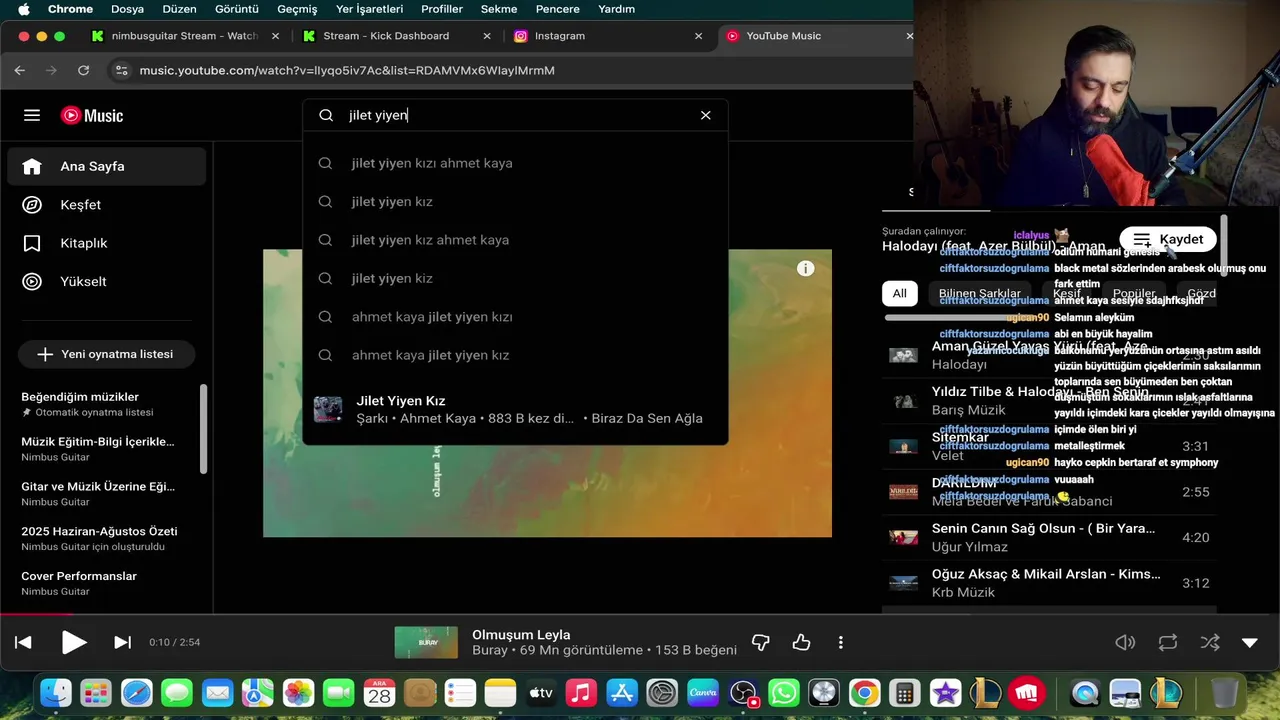Toggle the volume mute icon

click(x=1125, y=642)
